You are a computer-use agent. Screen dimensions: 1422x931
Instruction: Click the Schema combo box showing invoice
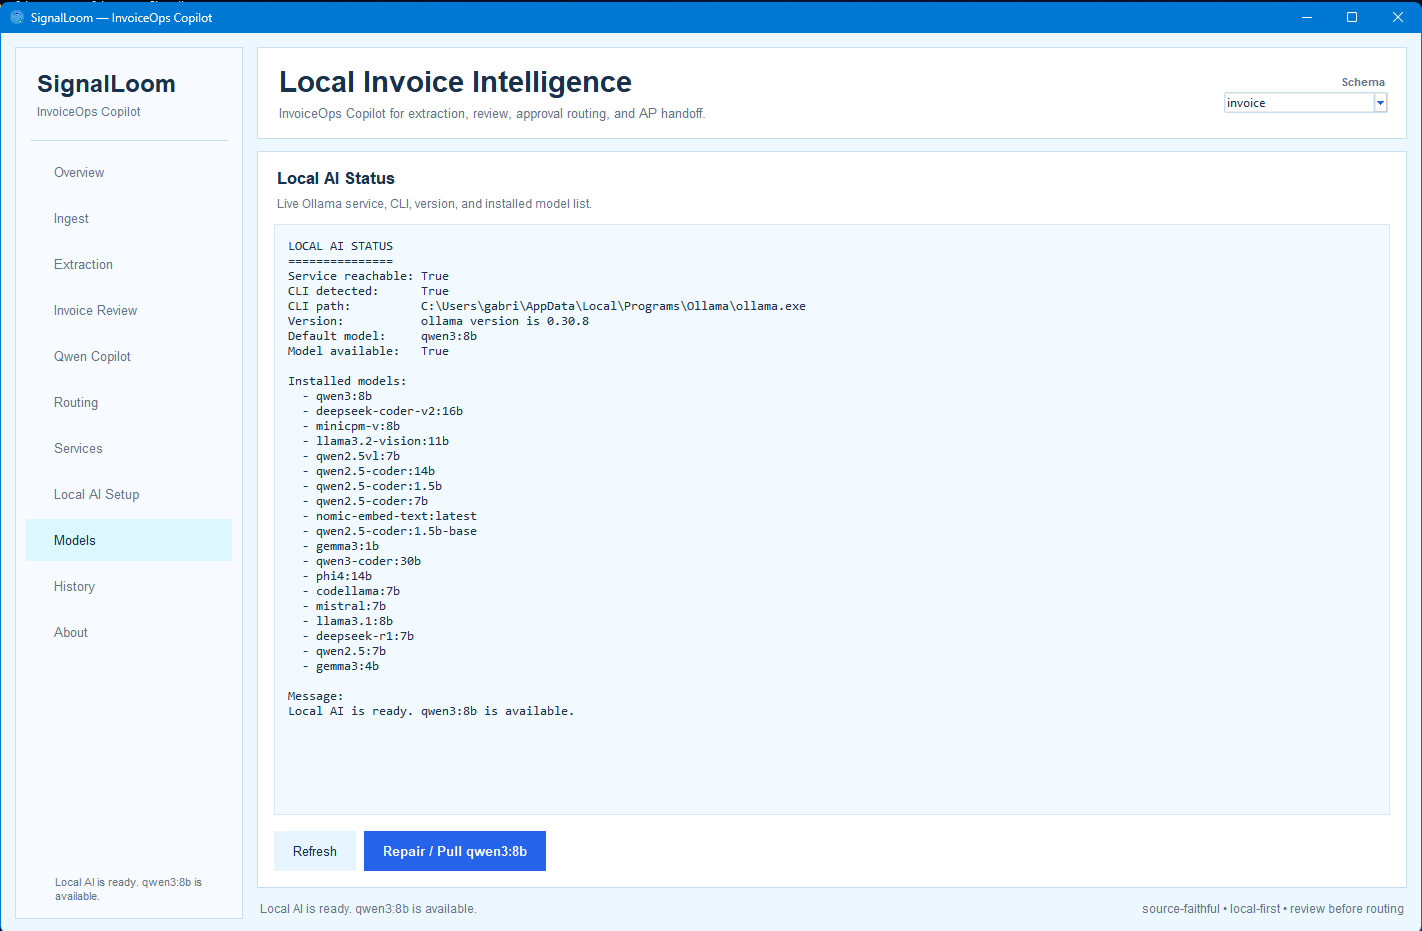(x=1305, y=103)
